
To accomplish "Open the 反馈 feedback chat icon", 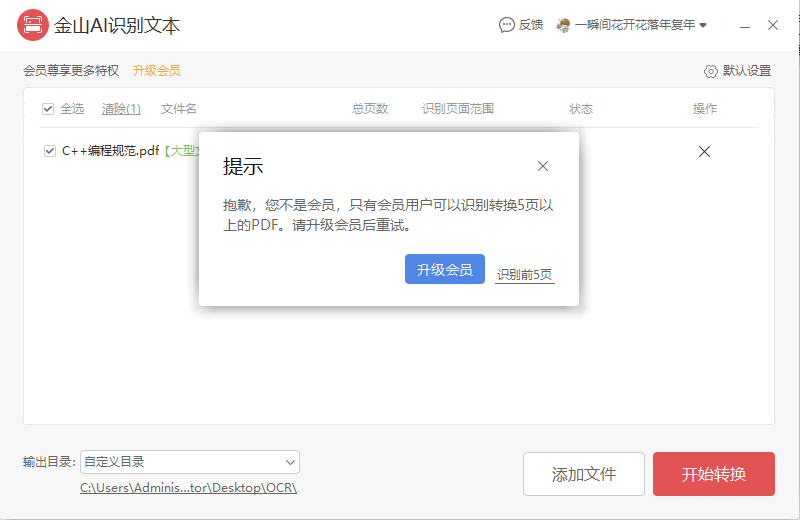I will [x=506, y=25].
